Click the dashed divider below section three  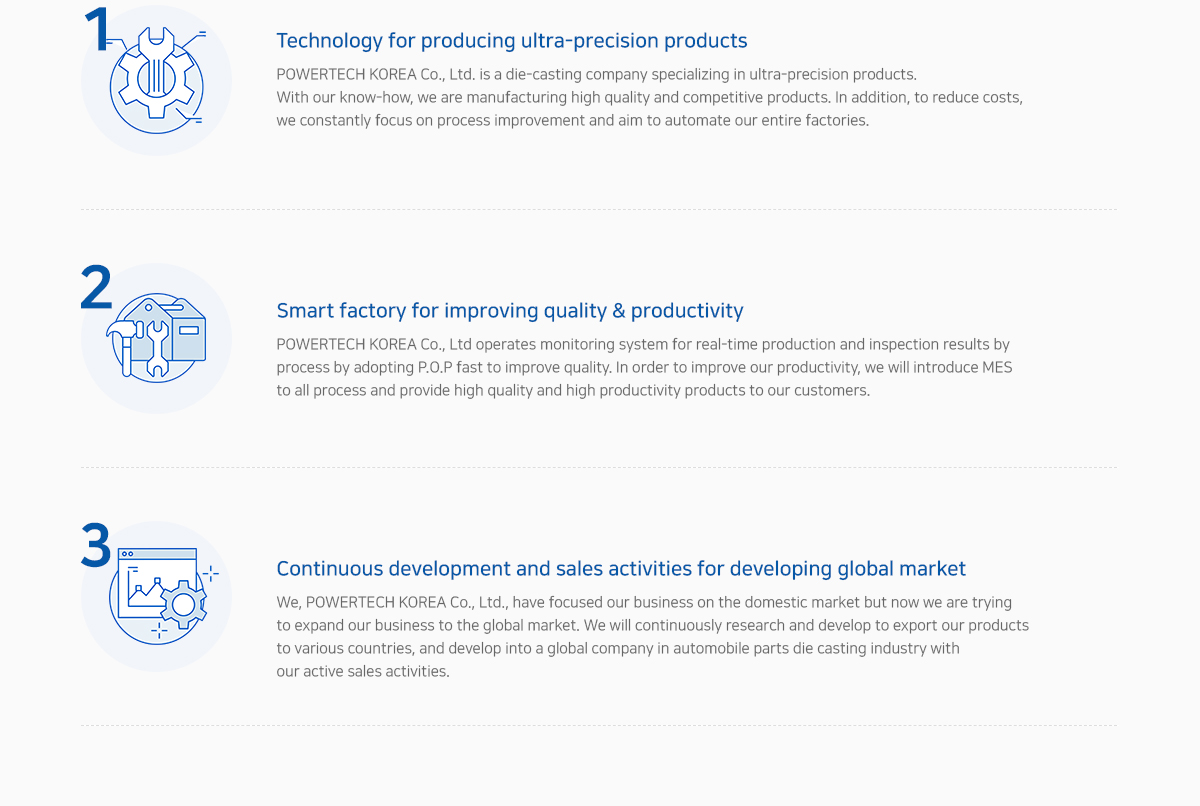[599, 725]
